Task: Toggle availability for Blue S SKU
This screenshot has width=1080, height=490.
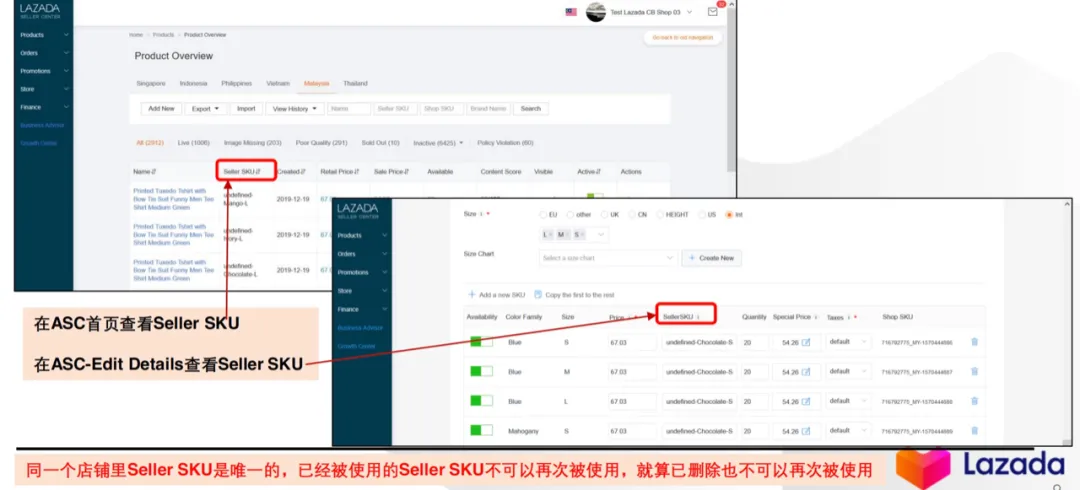Action: point(481,342)
